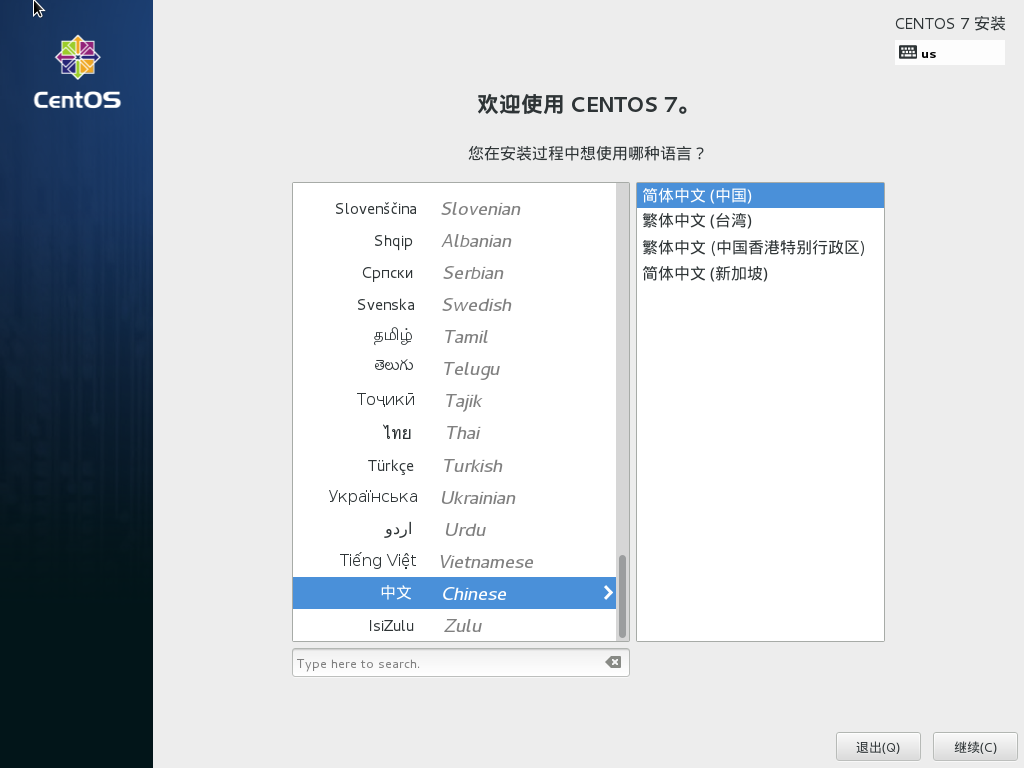Click the 继续(C) continue button
The image size is (1024, 768).
974,746
